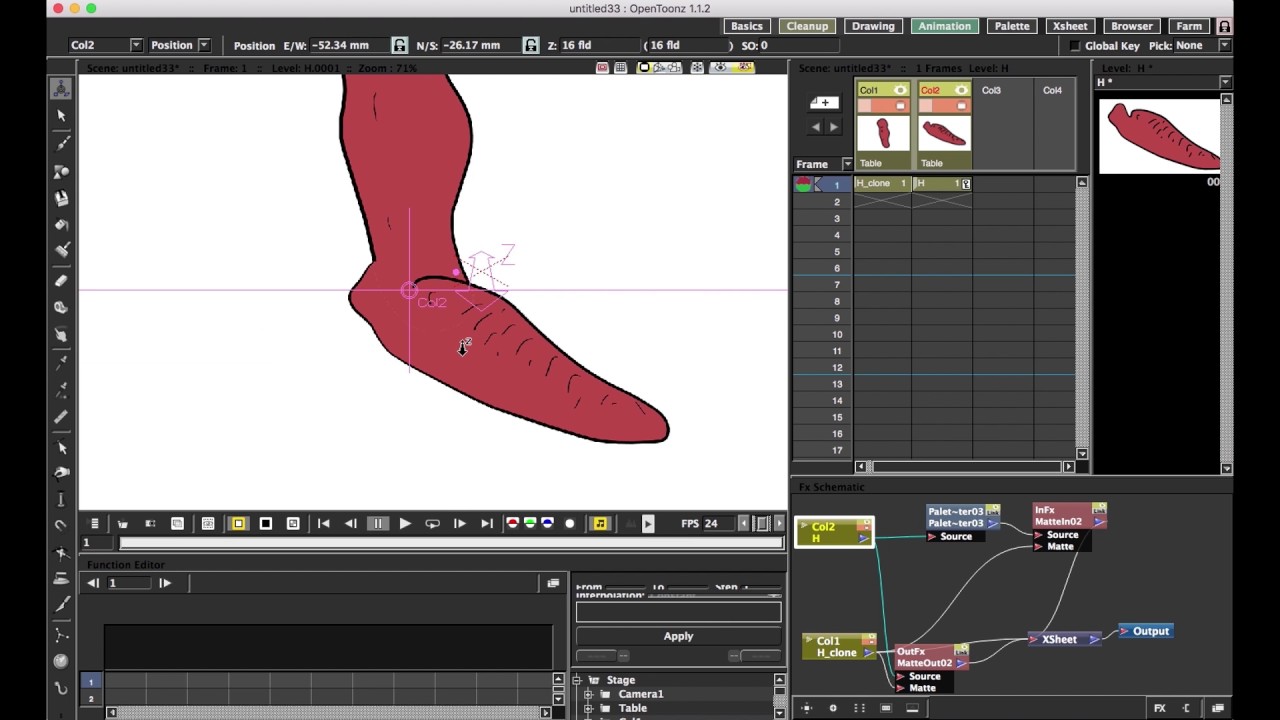Viewport: 1280px width, 720px height.
Task: Jump to the first frame
Action: click(323, 523)
